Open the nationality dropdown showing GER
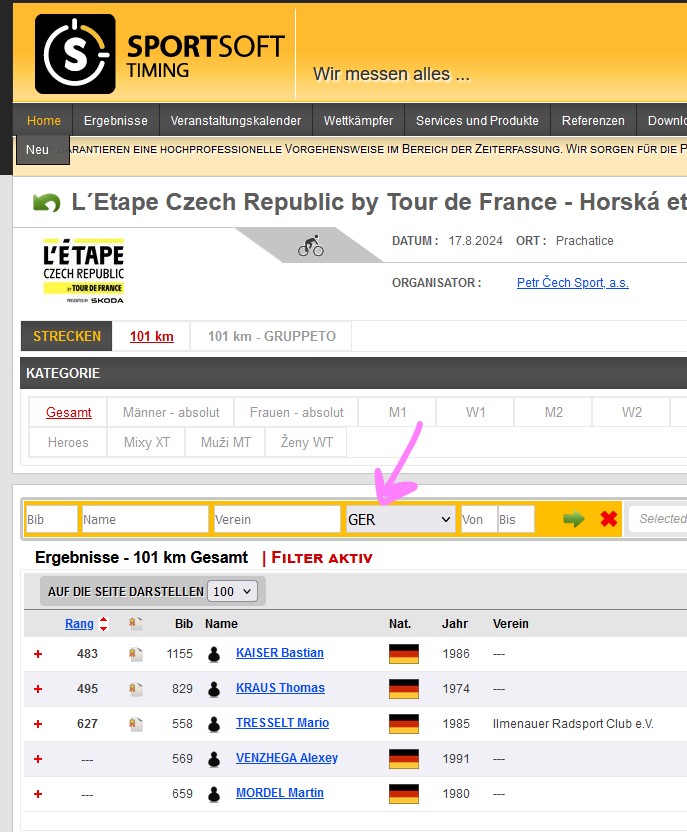 pyautogui.click(x=400, y=519)
